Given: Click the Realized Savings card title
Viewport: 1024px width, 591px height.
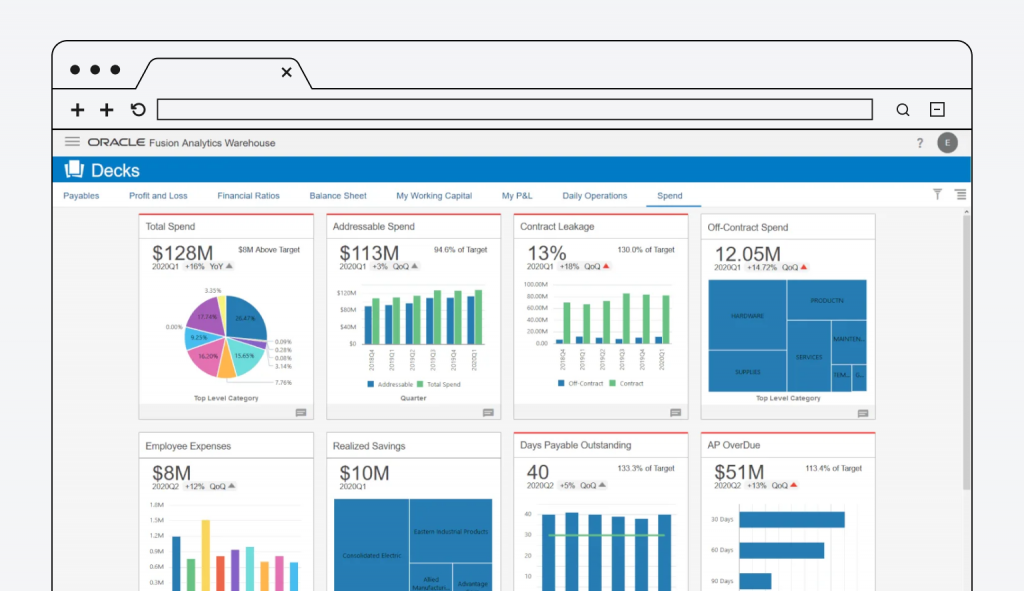Looking at the screenshot, I should 369,446.
